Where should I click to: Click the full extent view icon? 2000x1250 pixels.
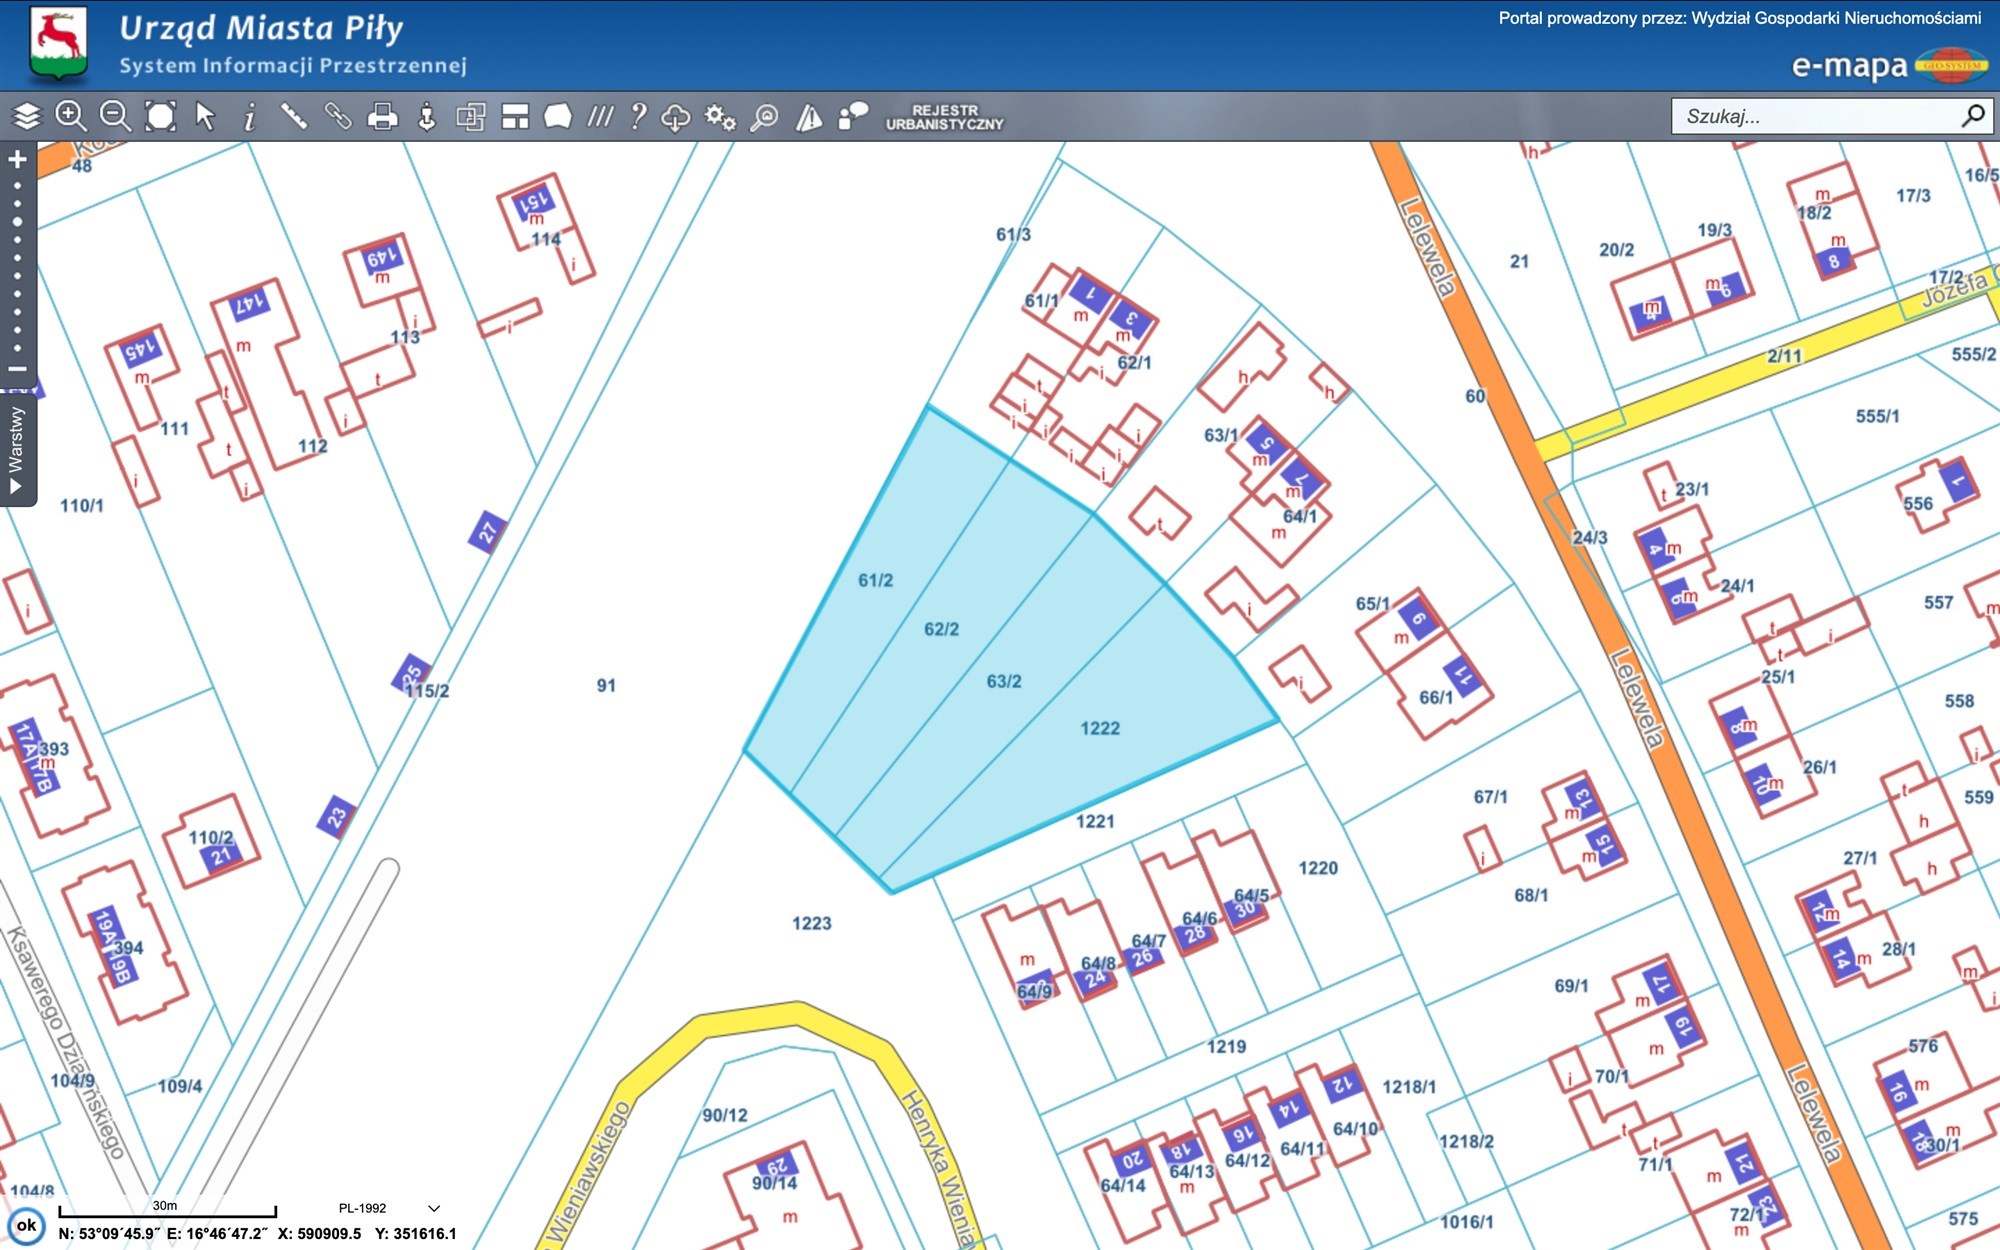(160, 117)
